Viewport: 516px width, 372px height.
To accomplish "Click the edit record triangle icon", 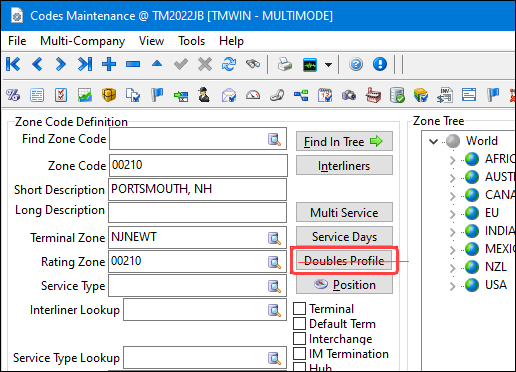I will pos(157,64).
